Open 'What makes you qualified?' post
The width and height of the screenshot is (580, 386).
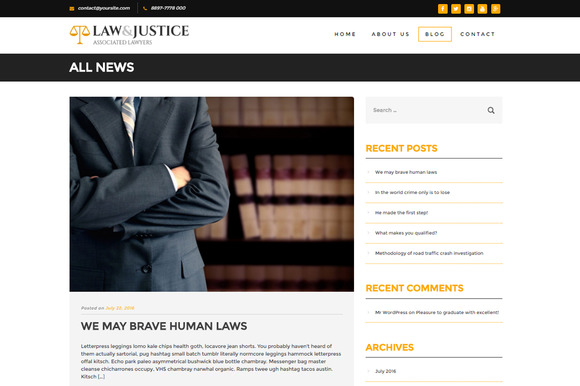406,233
